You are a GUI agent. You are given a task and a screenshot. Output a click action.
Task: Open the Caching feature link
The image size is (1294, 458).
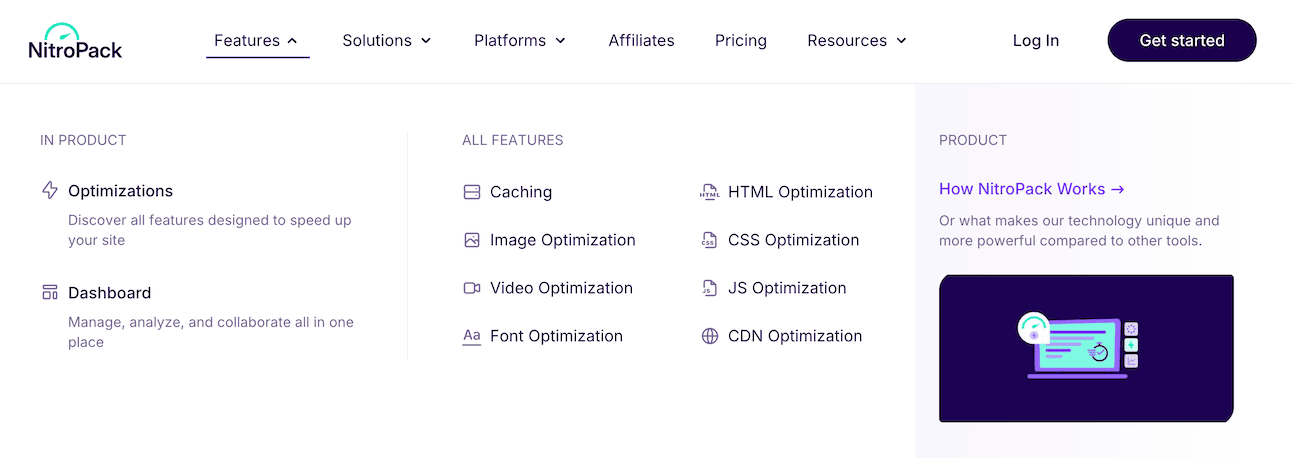521,192
